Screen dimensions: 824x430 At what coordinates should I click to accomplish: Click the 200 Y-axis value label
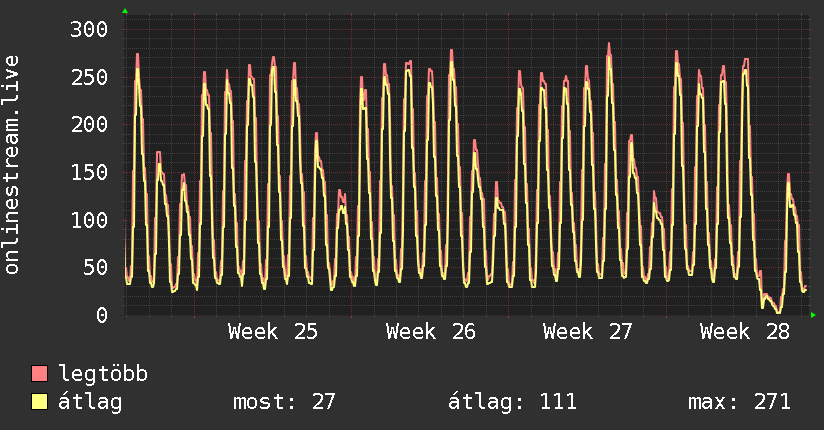coord(89,125)
